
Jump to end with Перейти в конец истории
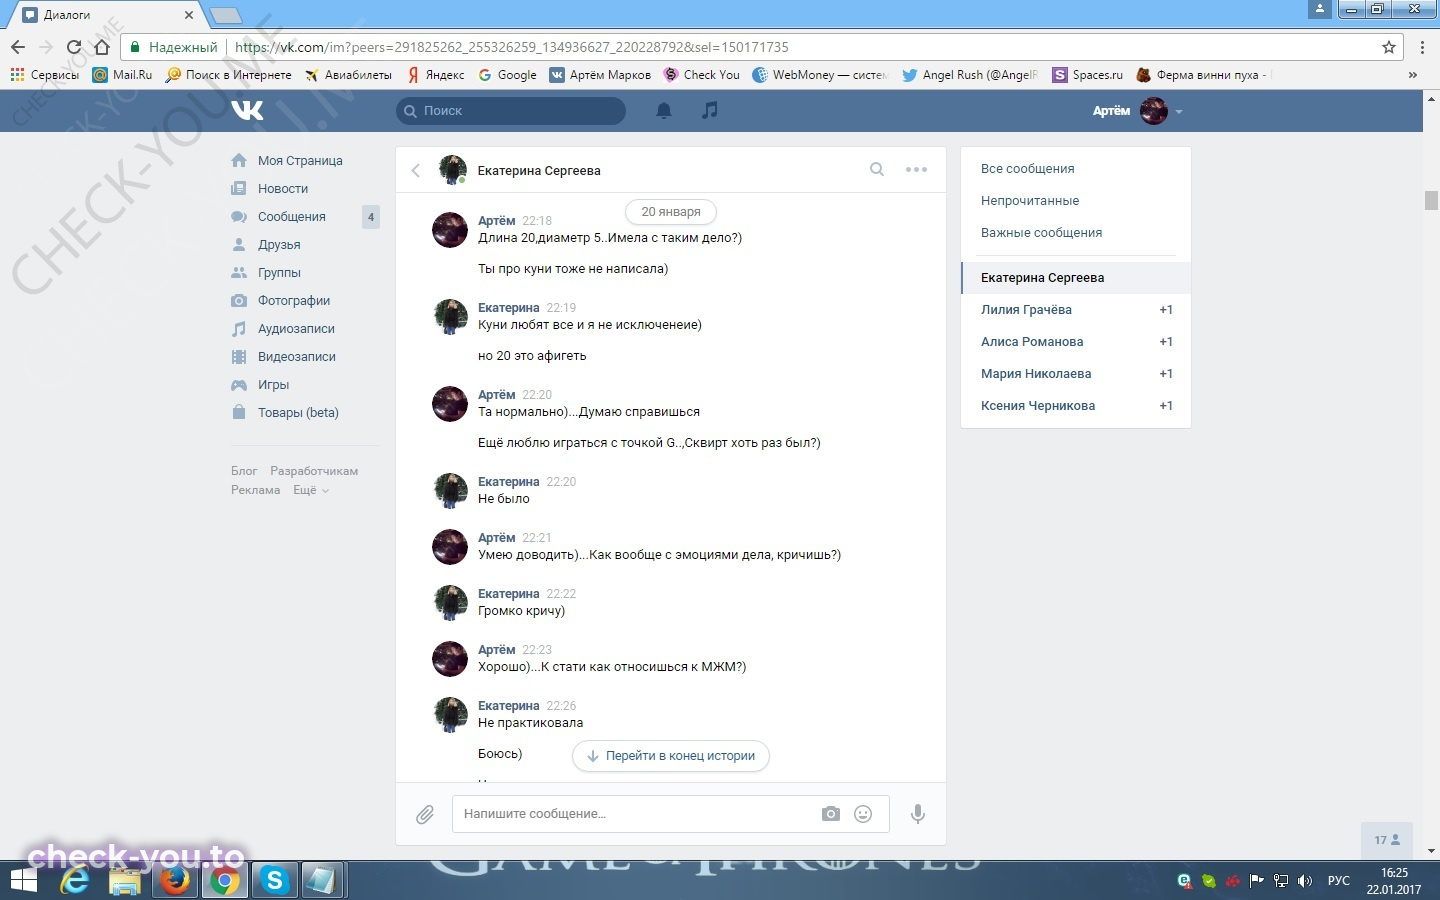(671, 756)
